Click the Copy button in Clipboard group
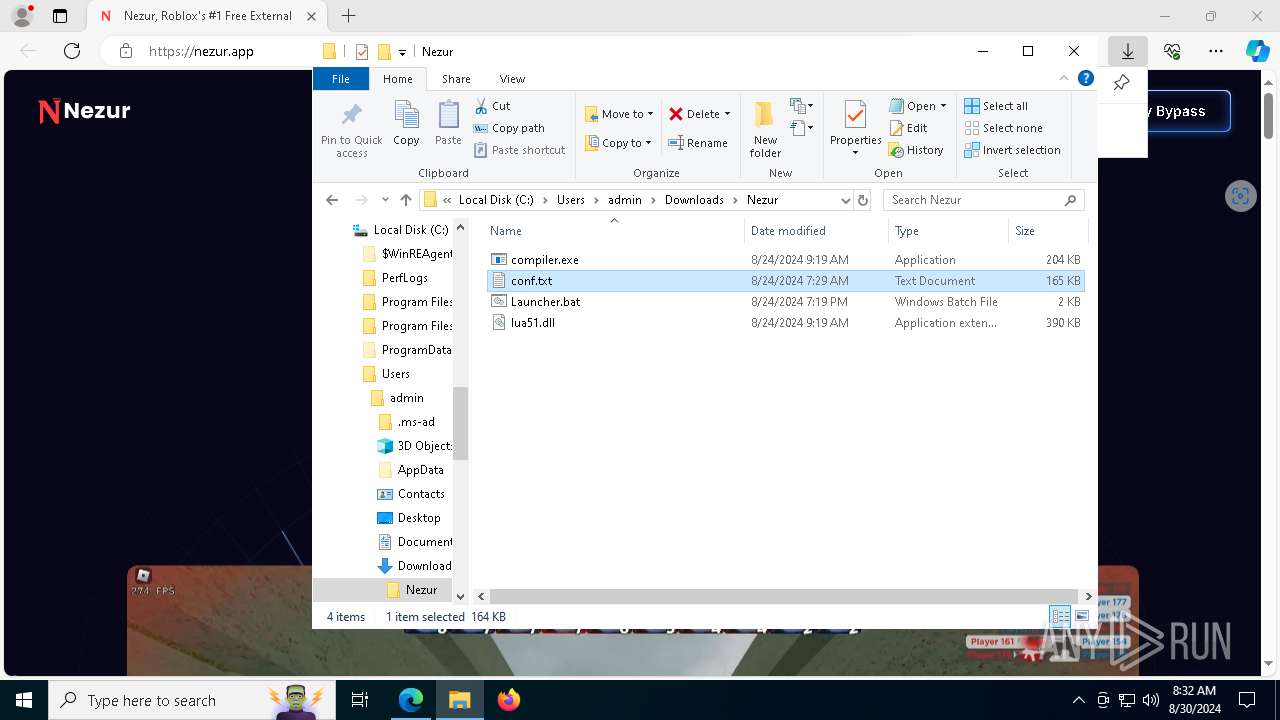Viewport: 1280px width, 720px height. [406, 124]
